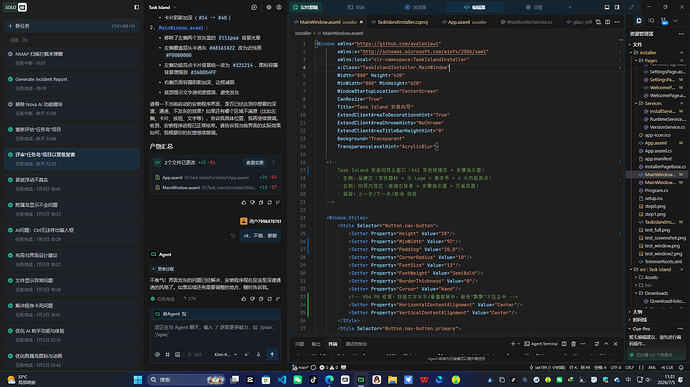Click Windows Start button

click(x=138, y=380)
